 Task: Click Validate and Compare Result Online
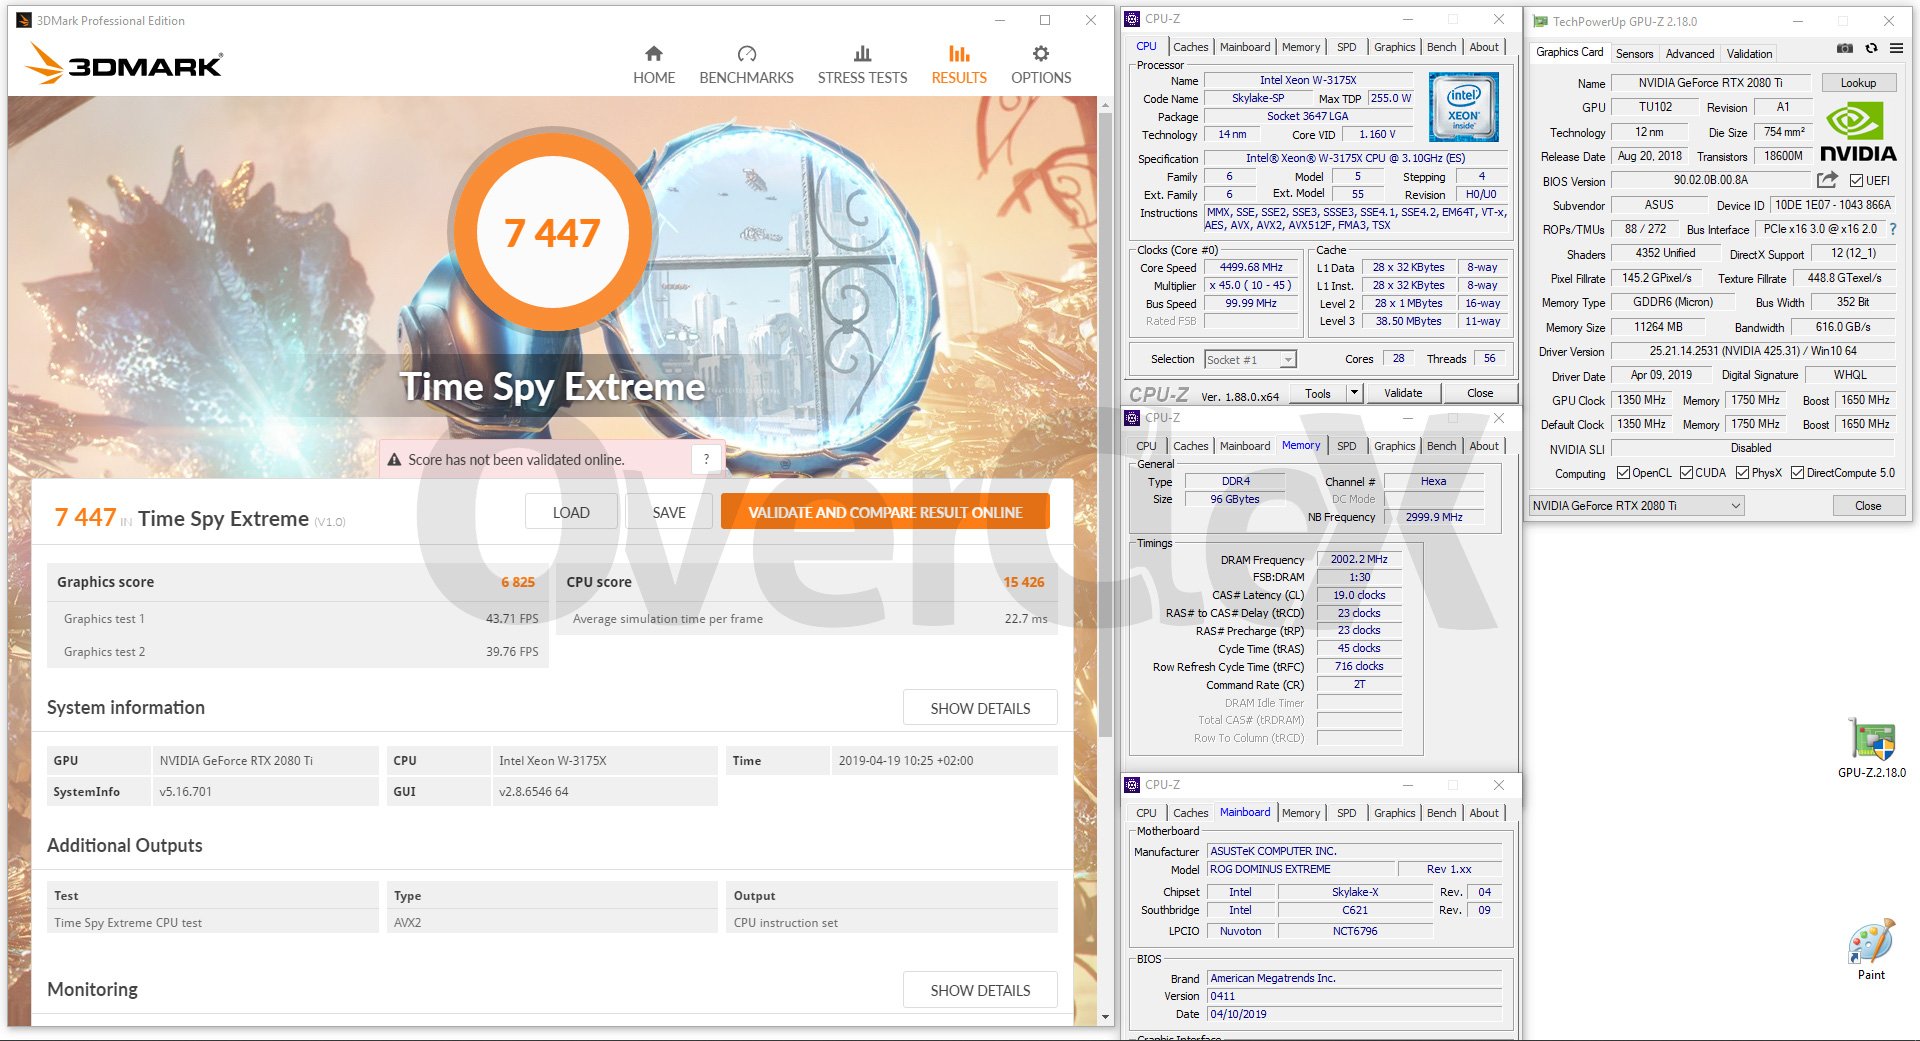pyautogui.click(x=885, y=512)
